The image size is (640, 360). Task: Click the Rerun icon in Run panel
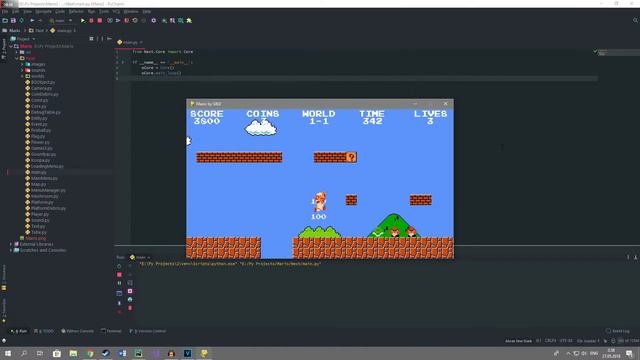(x=119, y=266)
